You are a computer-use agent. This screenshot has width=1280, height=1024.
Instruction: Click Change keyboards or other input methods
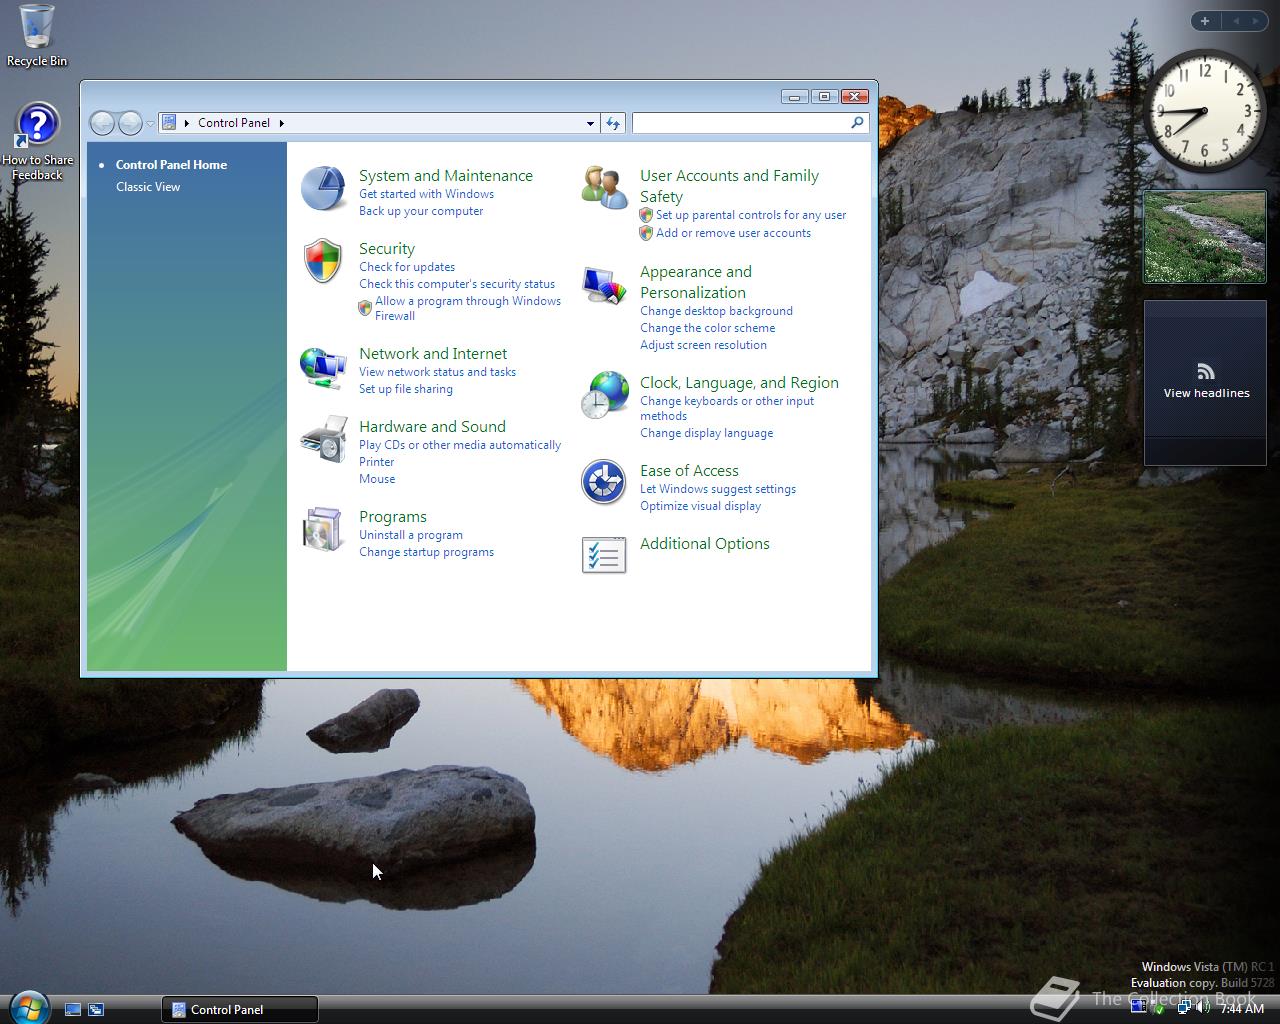coord(727,408)
